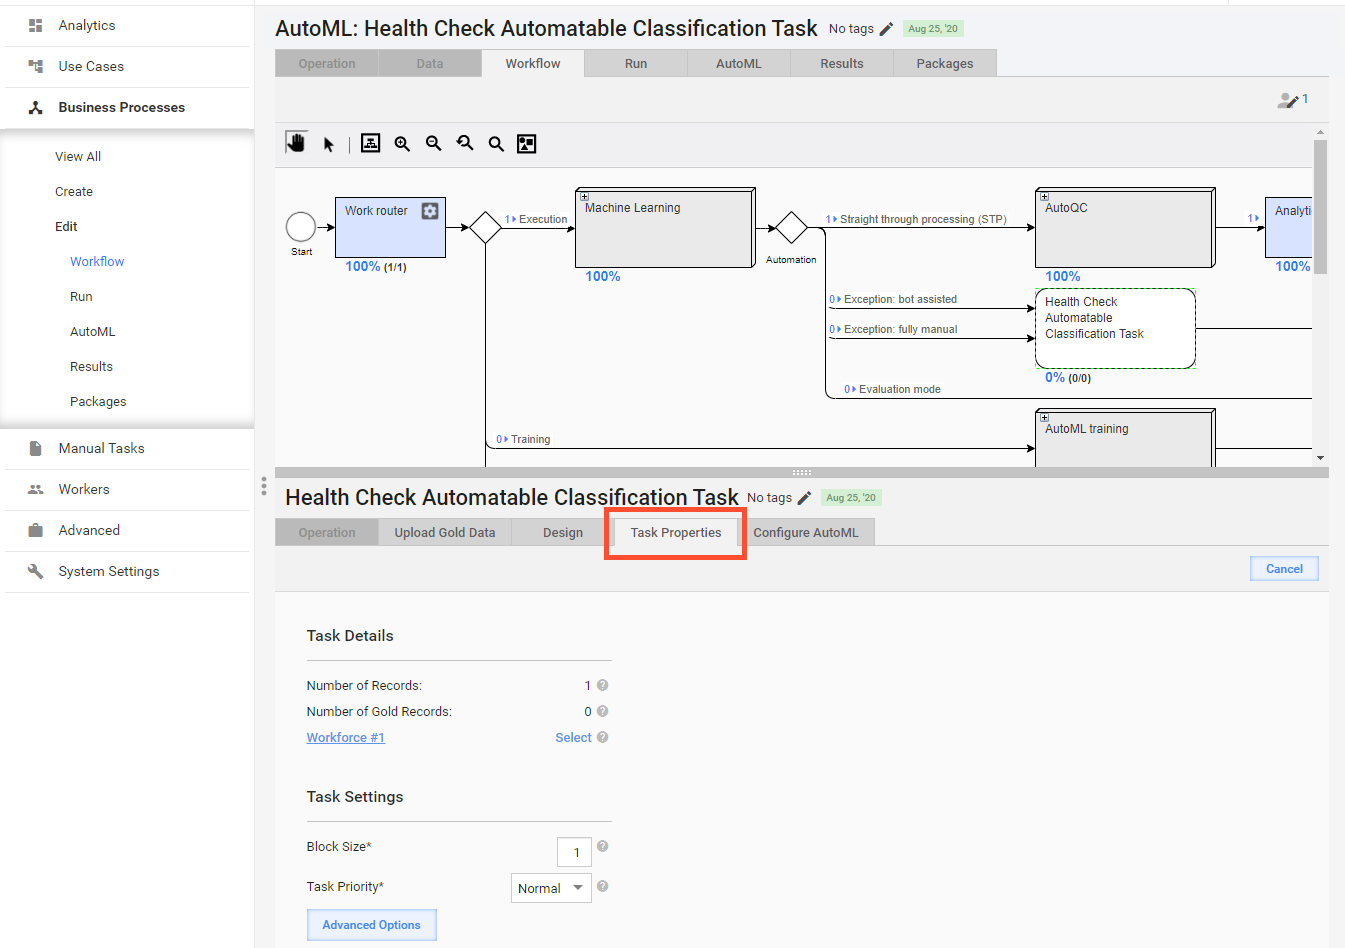Open the top AutoML tab
The image size is (1345, 948).
(x=739, y=63)
